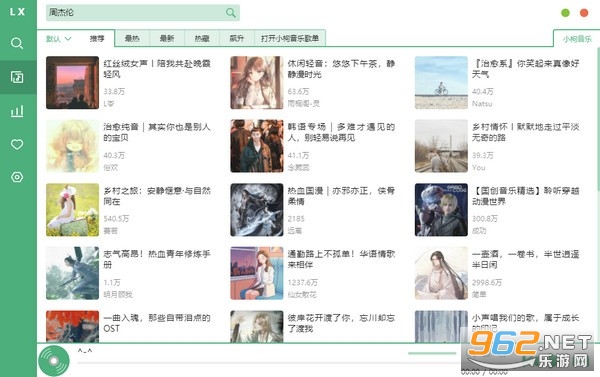Select the 最新 tab
Image resolution: width=600 pixels, height=377 pixels.
pos(167,38)
